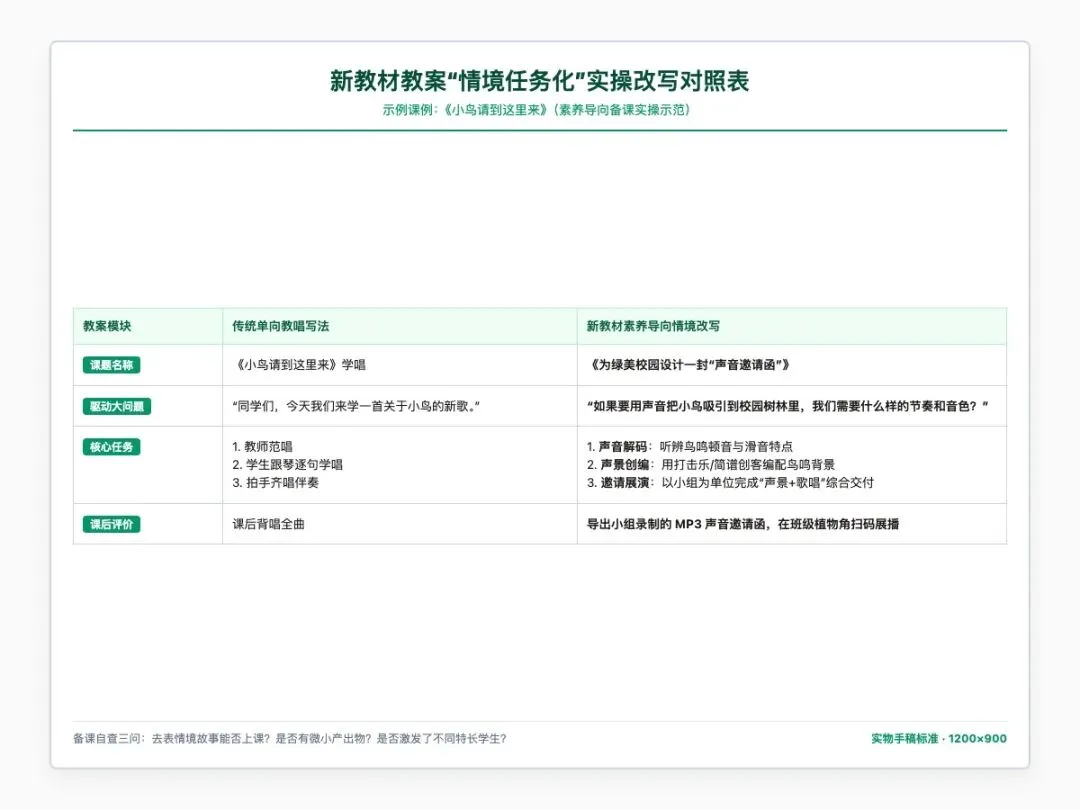Click the line 3. 邀请展演
This screenshot has height=810, width=1080.
pyautogui.click(x=730, y=482)
